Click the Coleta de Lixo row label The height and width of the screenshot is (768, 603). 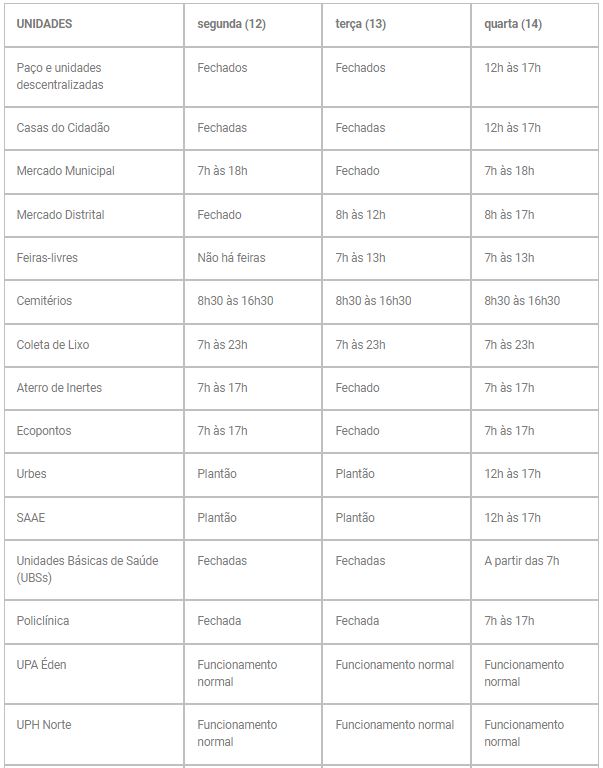(x=53, y=345)
